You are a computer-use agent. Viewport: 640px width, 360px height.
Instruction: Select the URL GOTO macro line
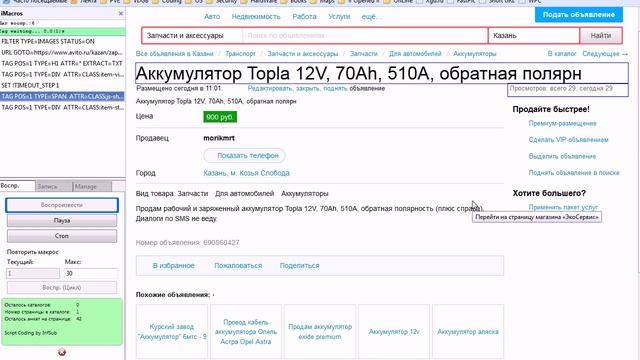tap(62, 53)
